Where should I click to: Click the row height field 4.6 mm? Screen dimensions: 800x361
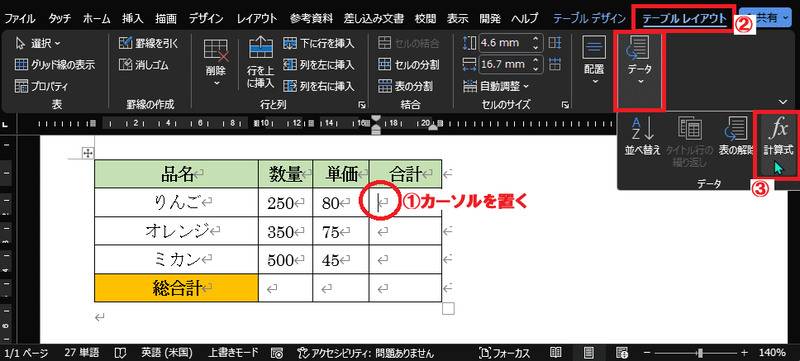click(504, 43)
